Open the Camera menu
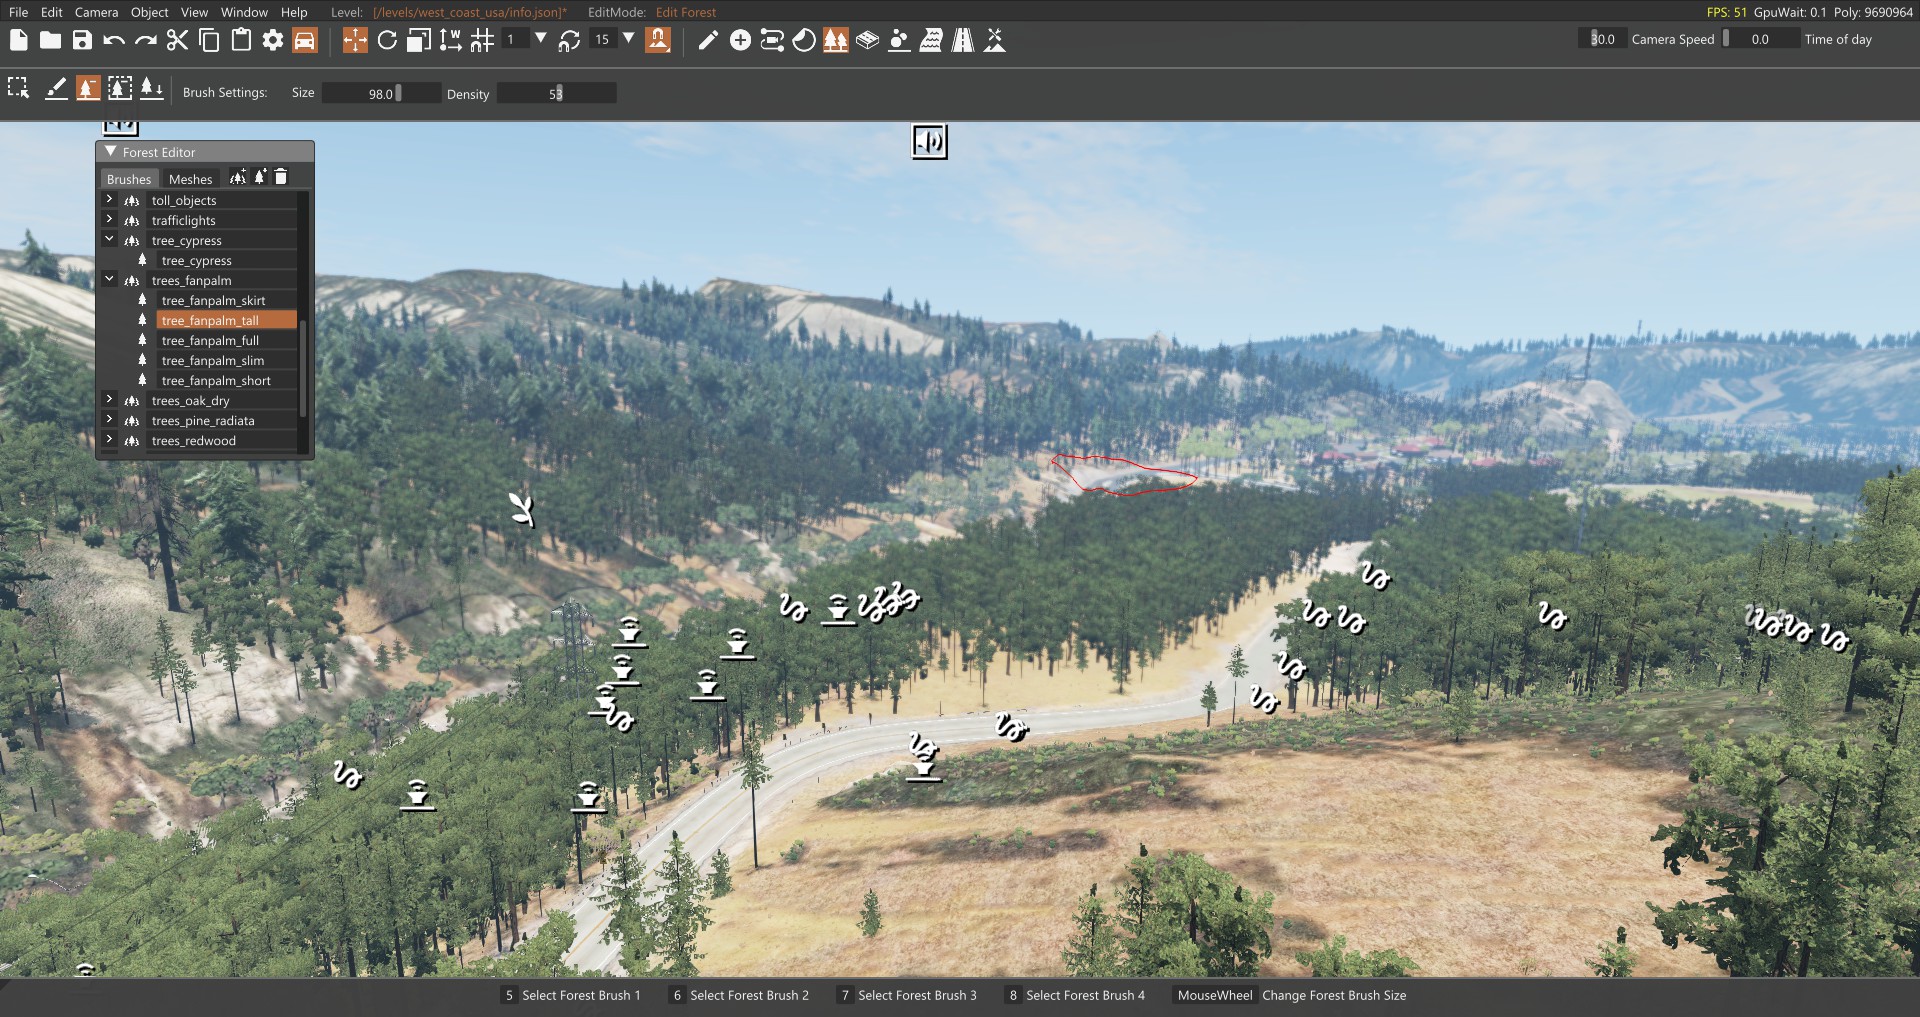1920x1017 pixels. [x=96, y=12]
